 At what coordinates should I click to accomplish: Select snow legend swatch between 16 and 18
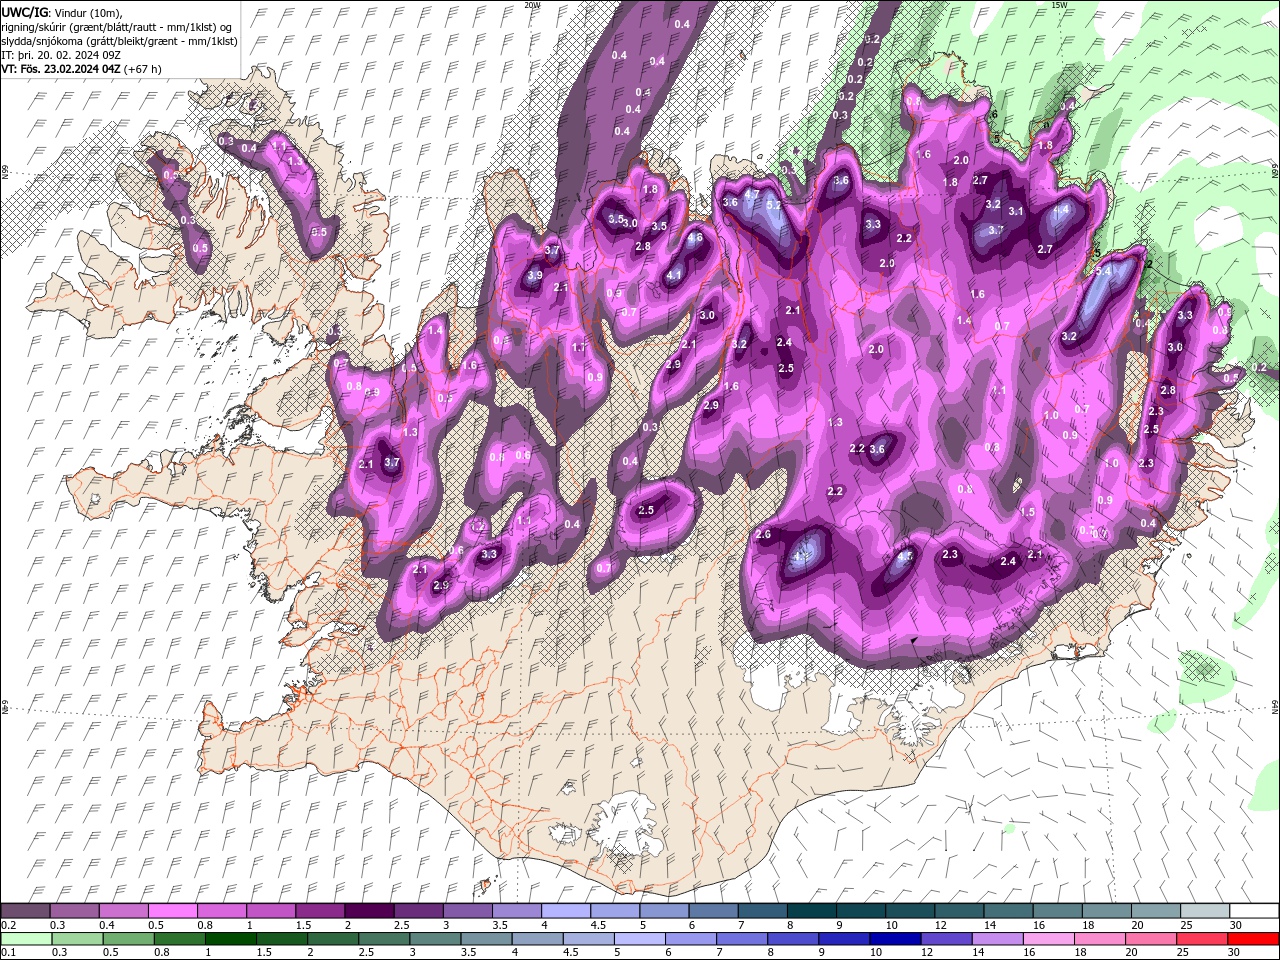[1056, 911]
